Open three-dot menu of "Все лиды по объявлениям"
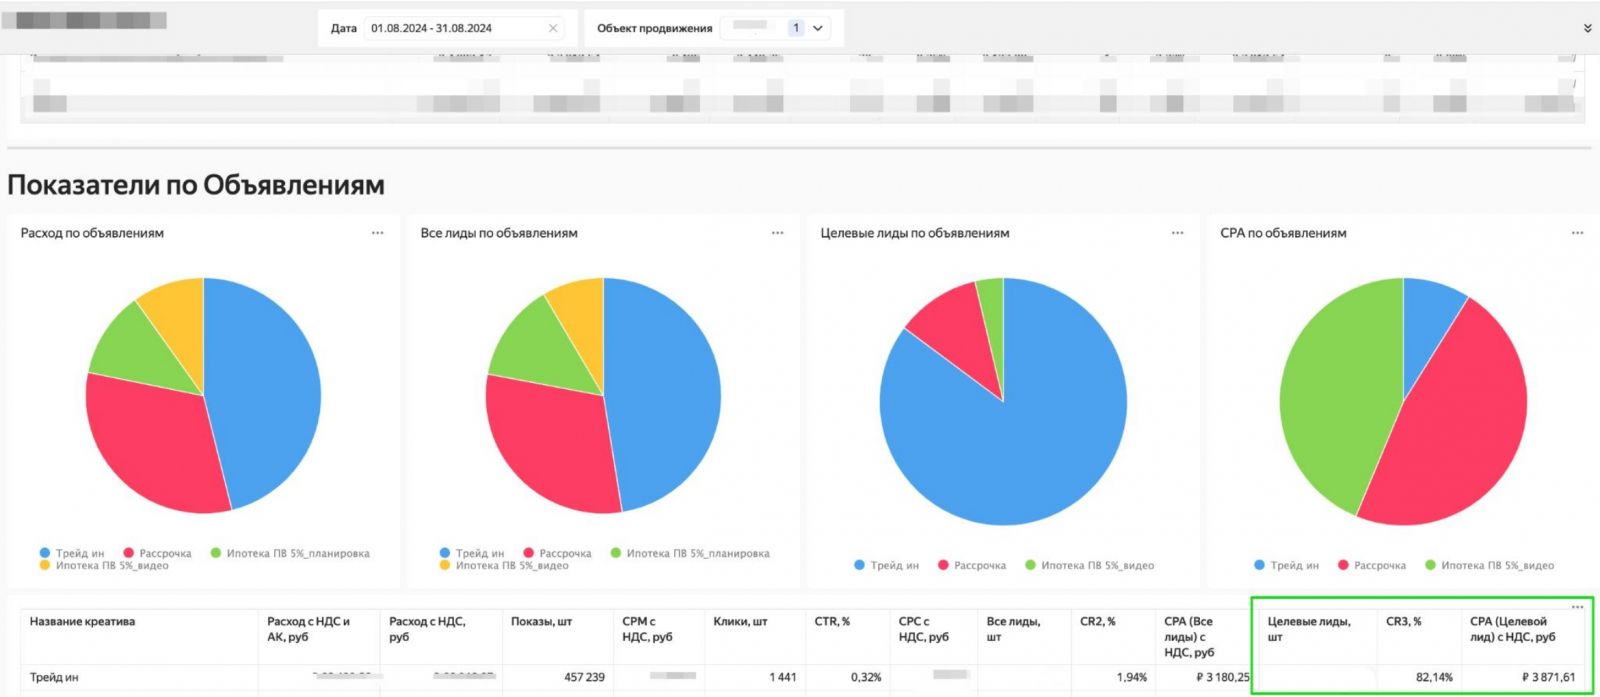 (x=777, y=233)
